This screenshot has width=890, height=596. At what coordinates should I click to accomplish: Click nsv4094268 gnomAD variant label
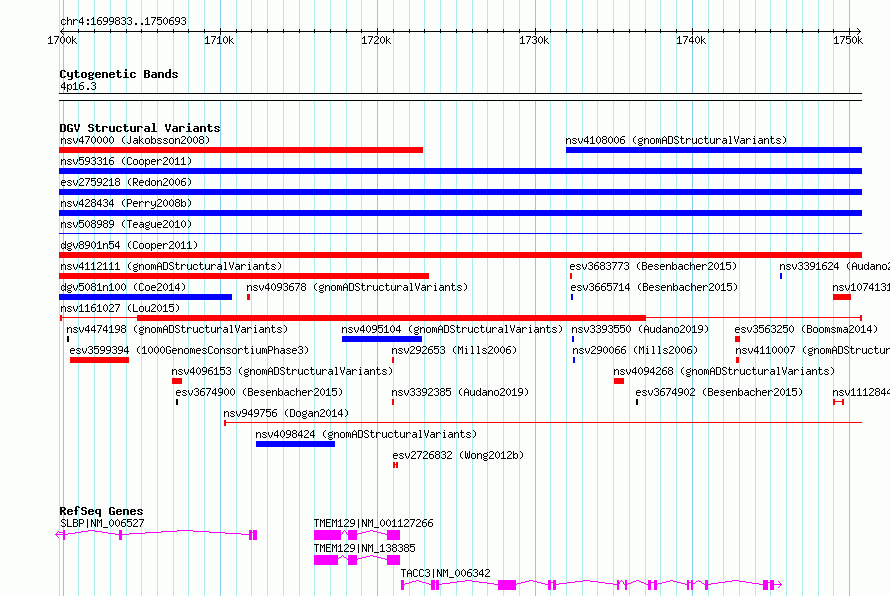click(x=724, y=371)
